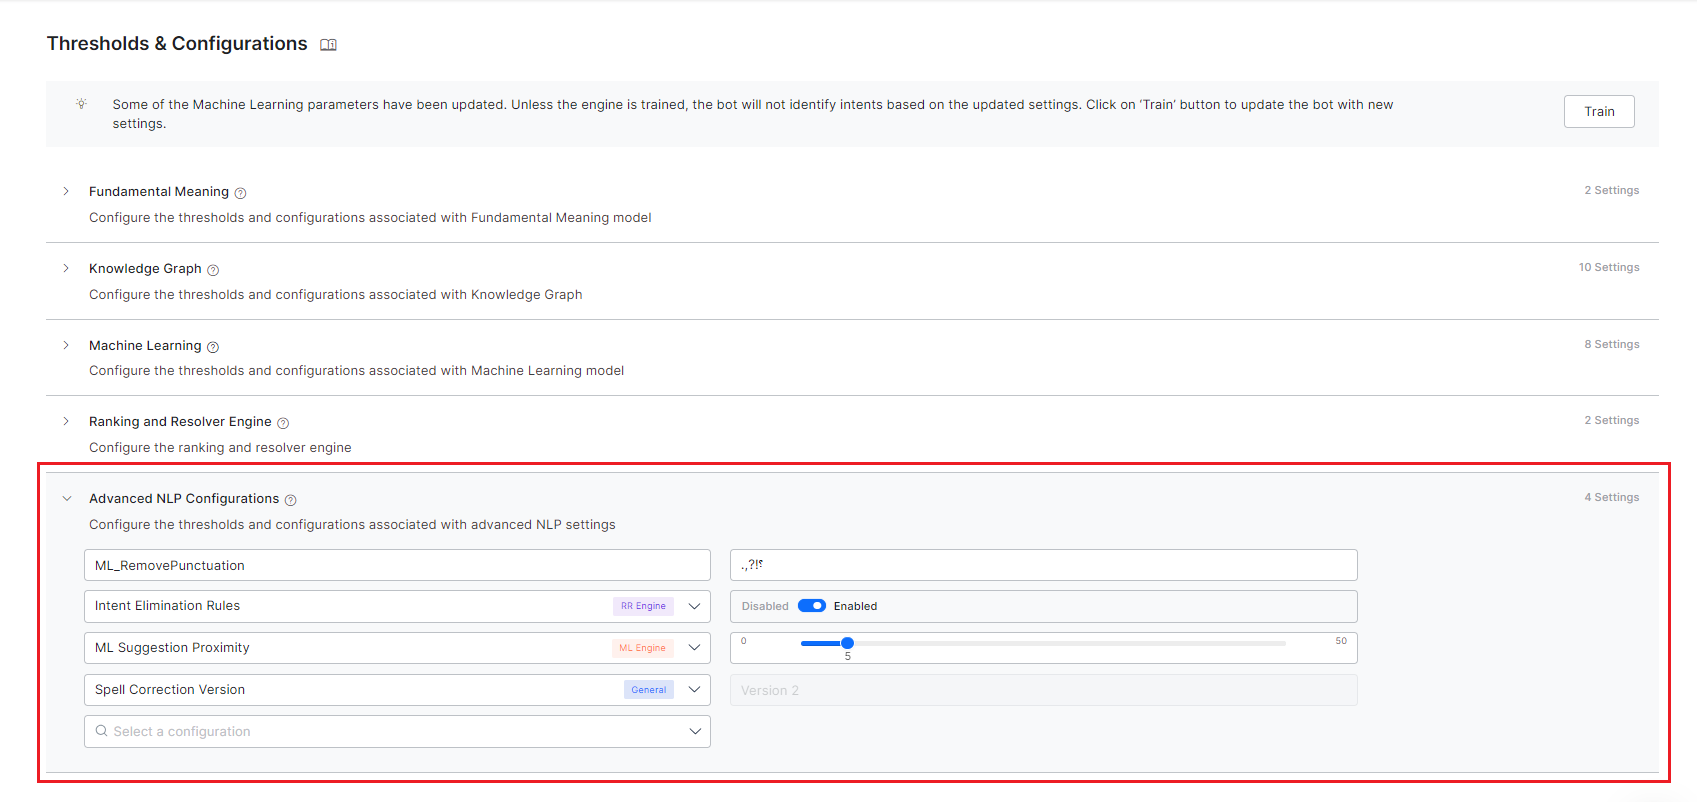This screenshot has width=1697, height=802.
Task: Click help icon beside Ranking and Resolver Engine
Action: coord(283,423)
